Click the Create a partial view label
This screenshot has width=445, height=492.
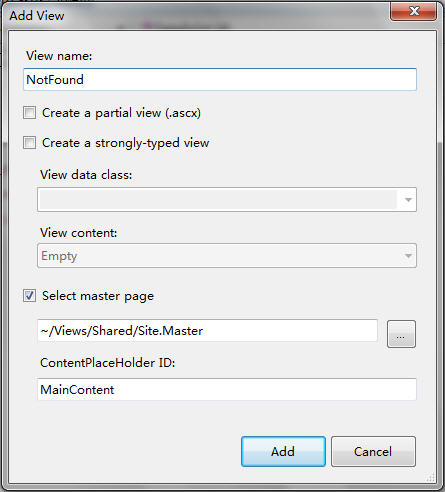(121, 113)
